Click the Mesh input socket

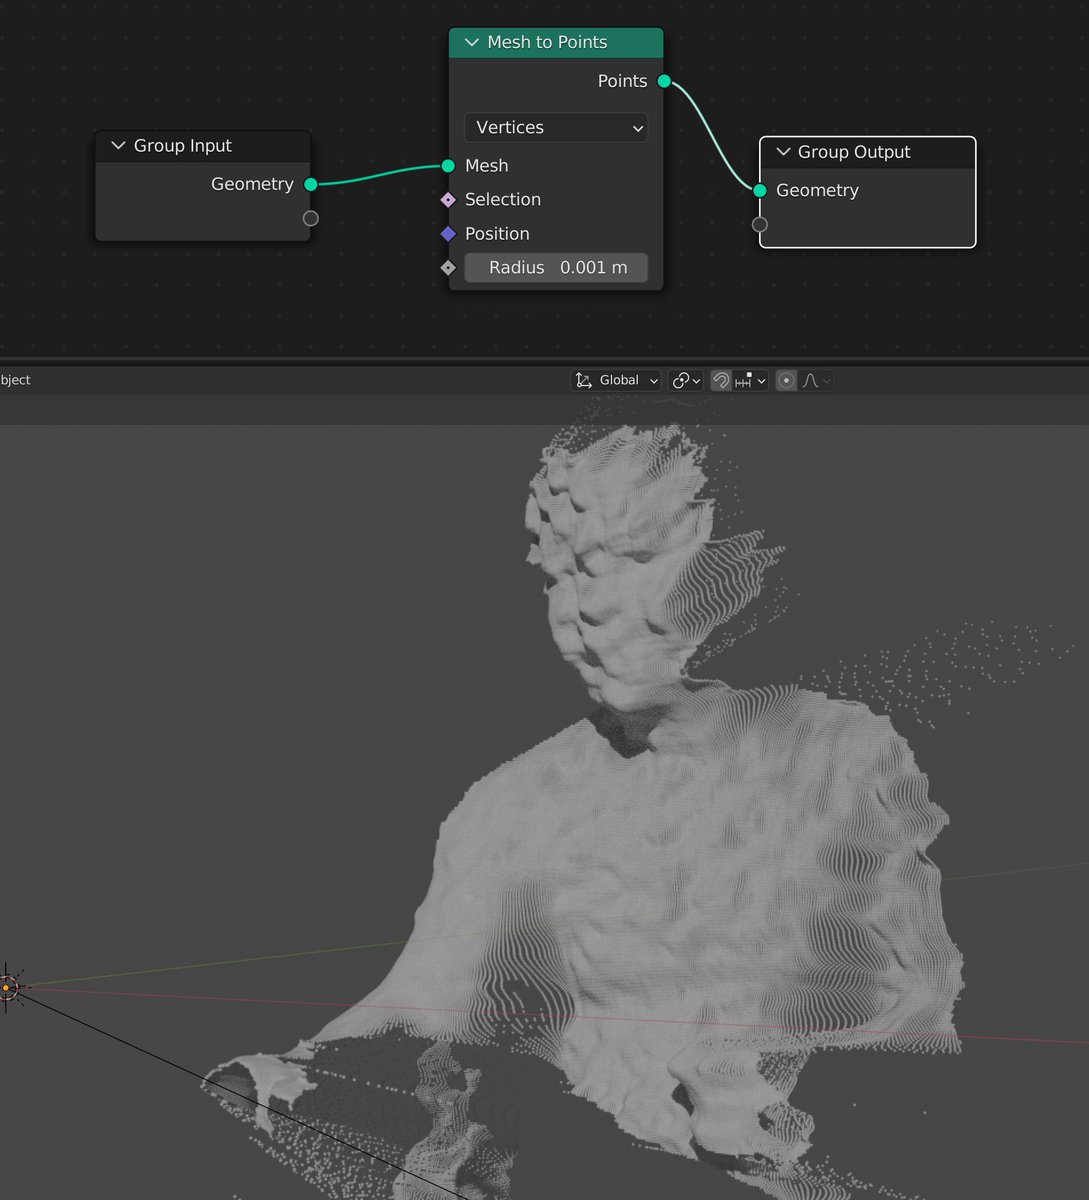[x=448, y=166]
